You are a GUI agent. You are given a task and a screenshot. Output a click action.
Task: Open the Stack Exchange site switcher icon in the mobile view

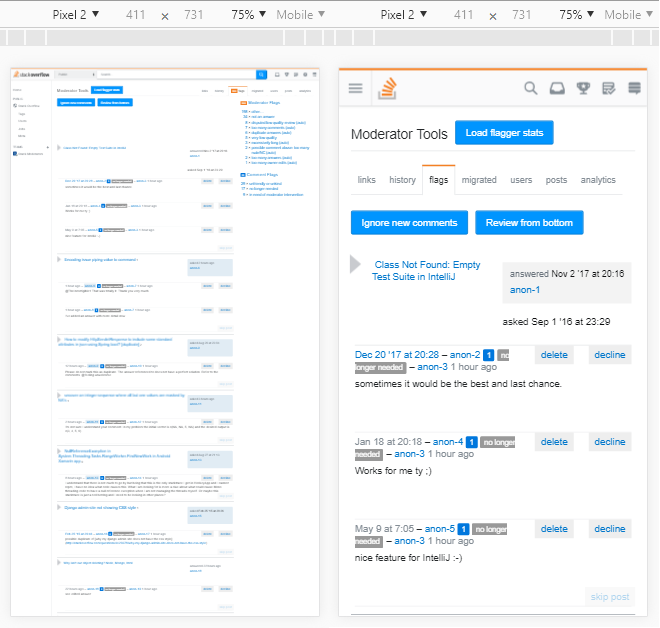click(x=634, y=88)
